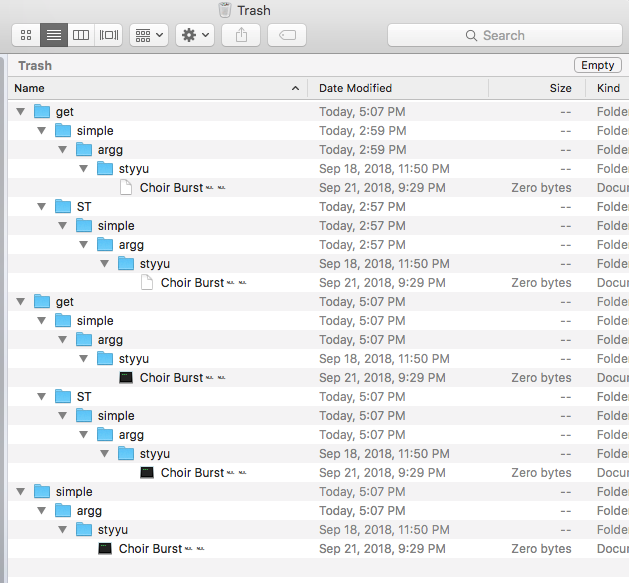Click folder icon of simple modified 2:59 PM
This screenshot has width=629, height=583.
click(63, 130)
